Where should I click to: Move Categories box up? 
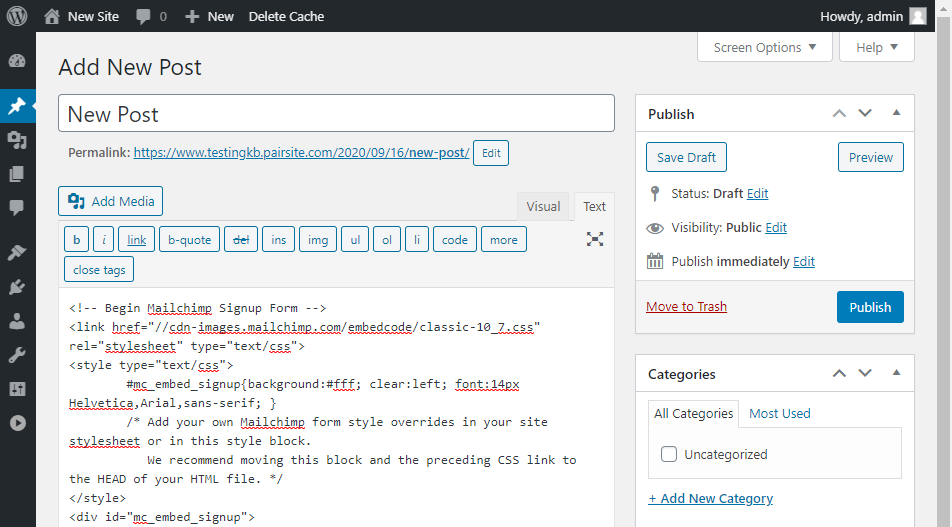[839, 373]
